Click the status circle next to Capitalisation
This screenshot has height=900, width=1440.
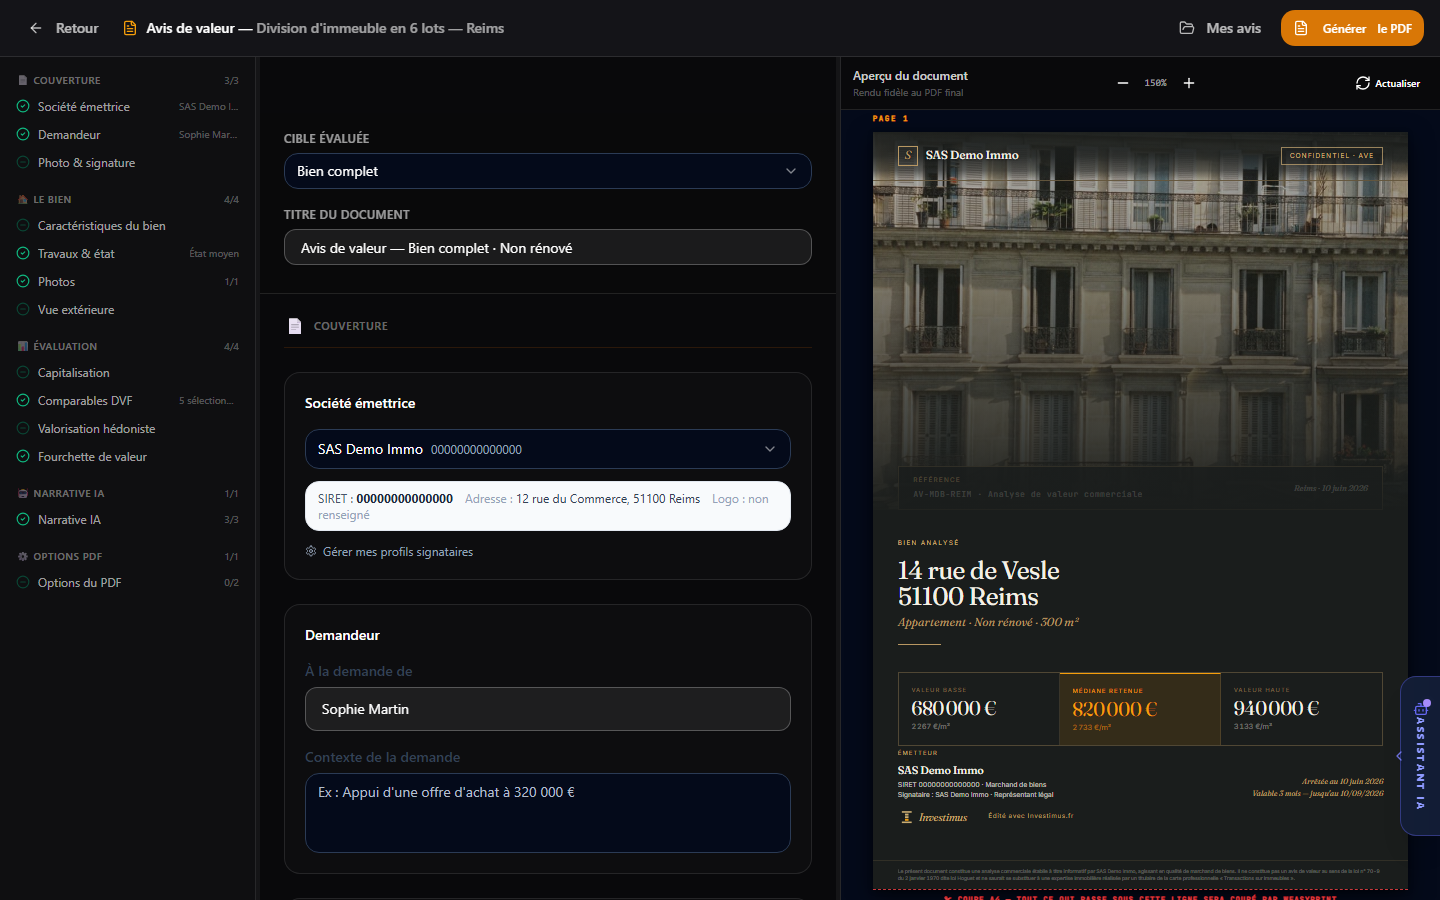pos(23,373)
